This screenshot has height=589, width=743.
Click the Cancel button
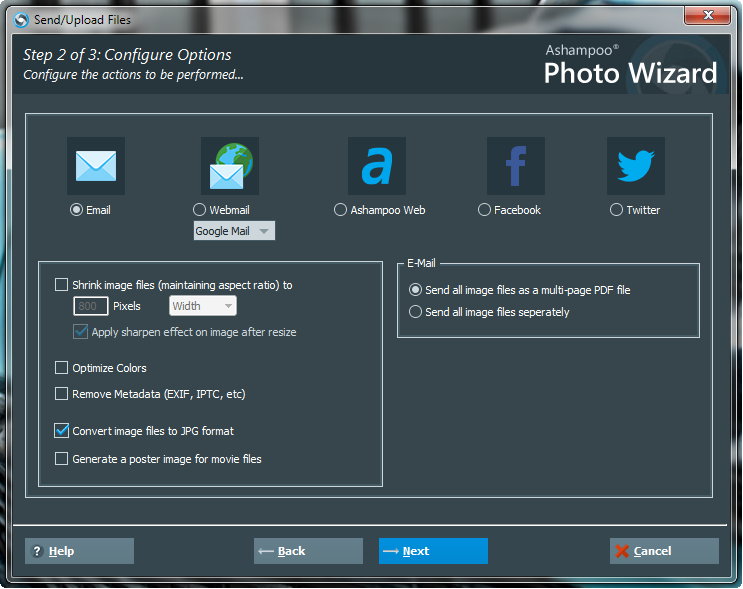point(664,551)
